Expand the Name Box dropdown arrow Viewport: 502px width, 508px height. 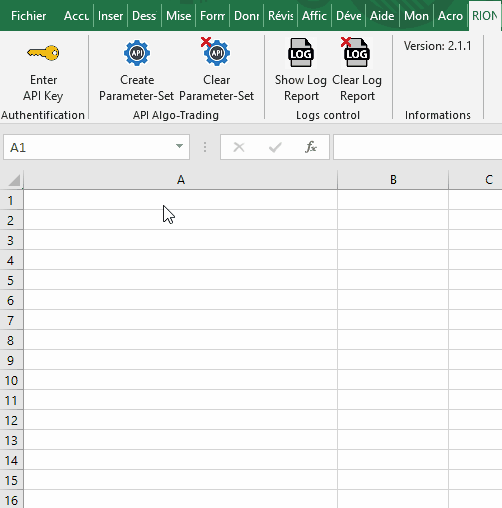click(x=179, y=146)
